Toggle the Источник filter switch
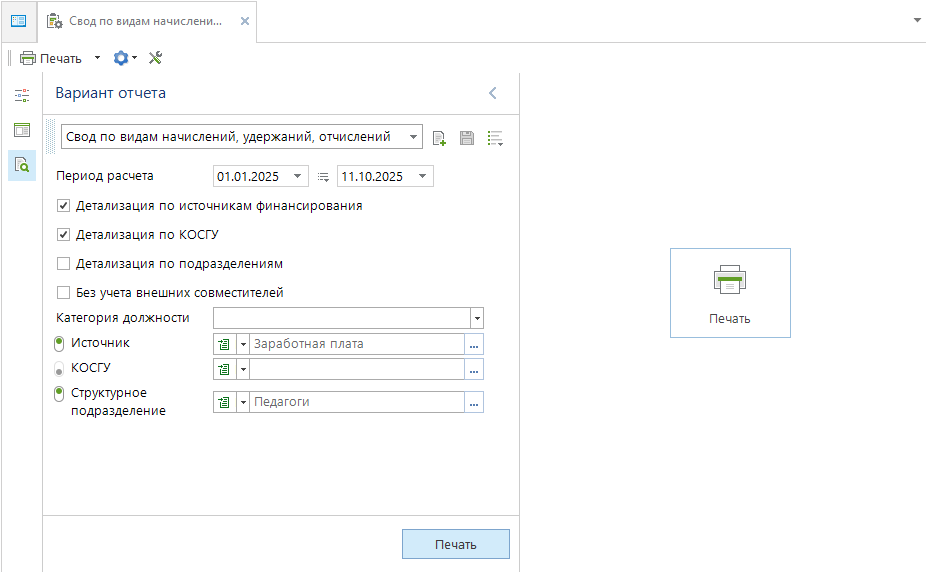The image size is (926, 572). [x=59, y=344]
